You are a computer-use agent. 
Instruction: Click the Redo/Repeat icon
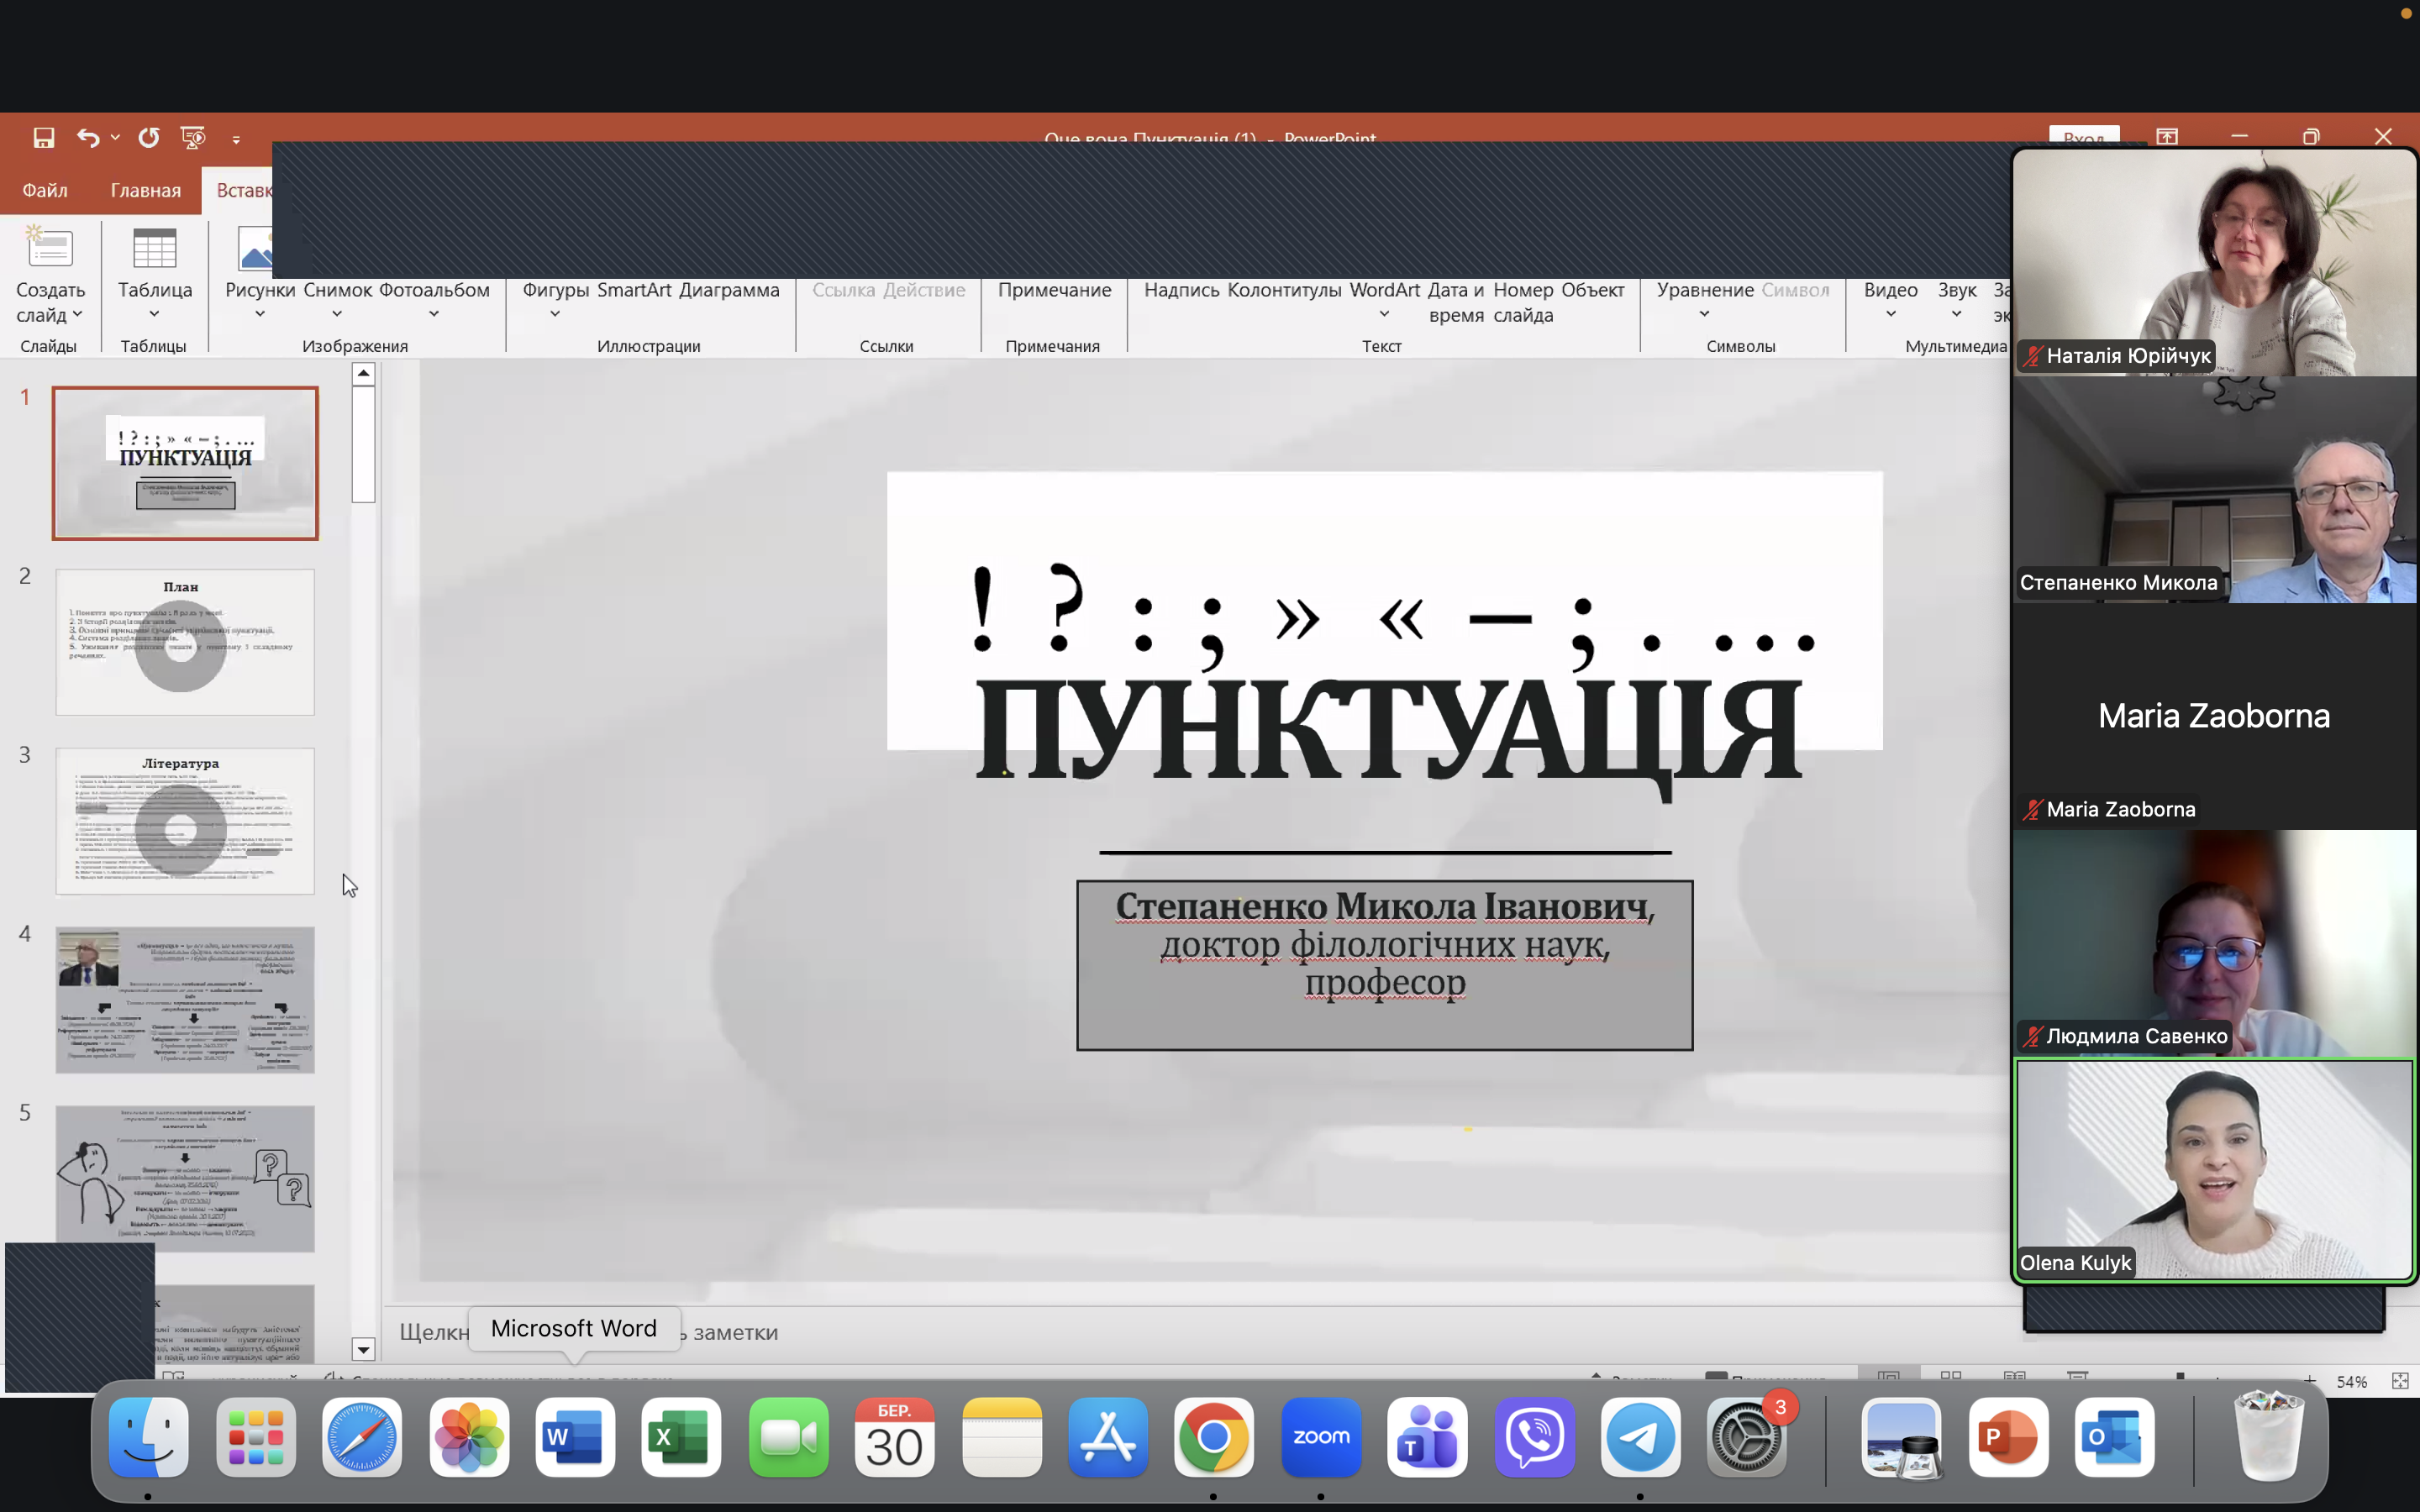click(149, 138)
